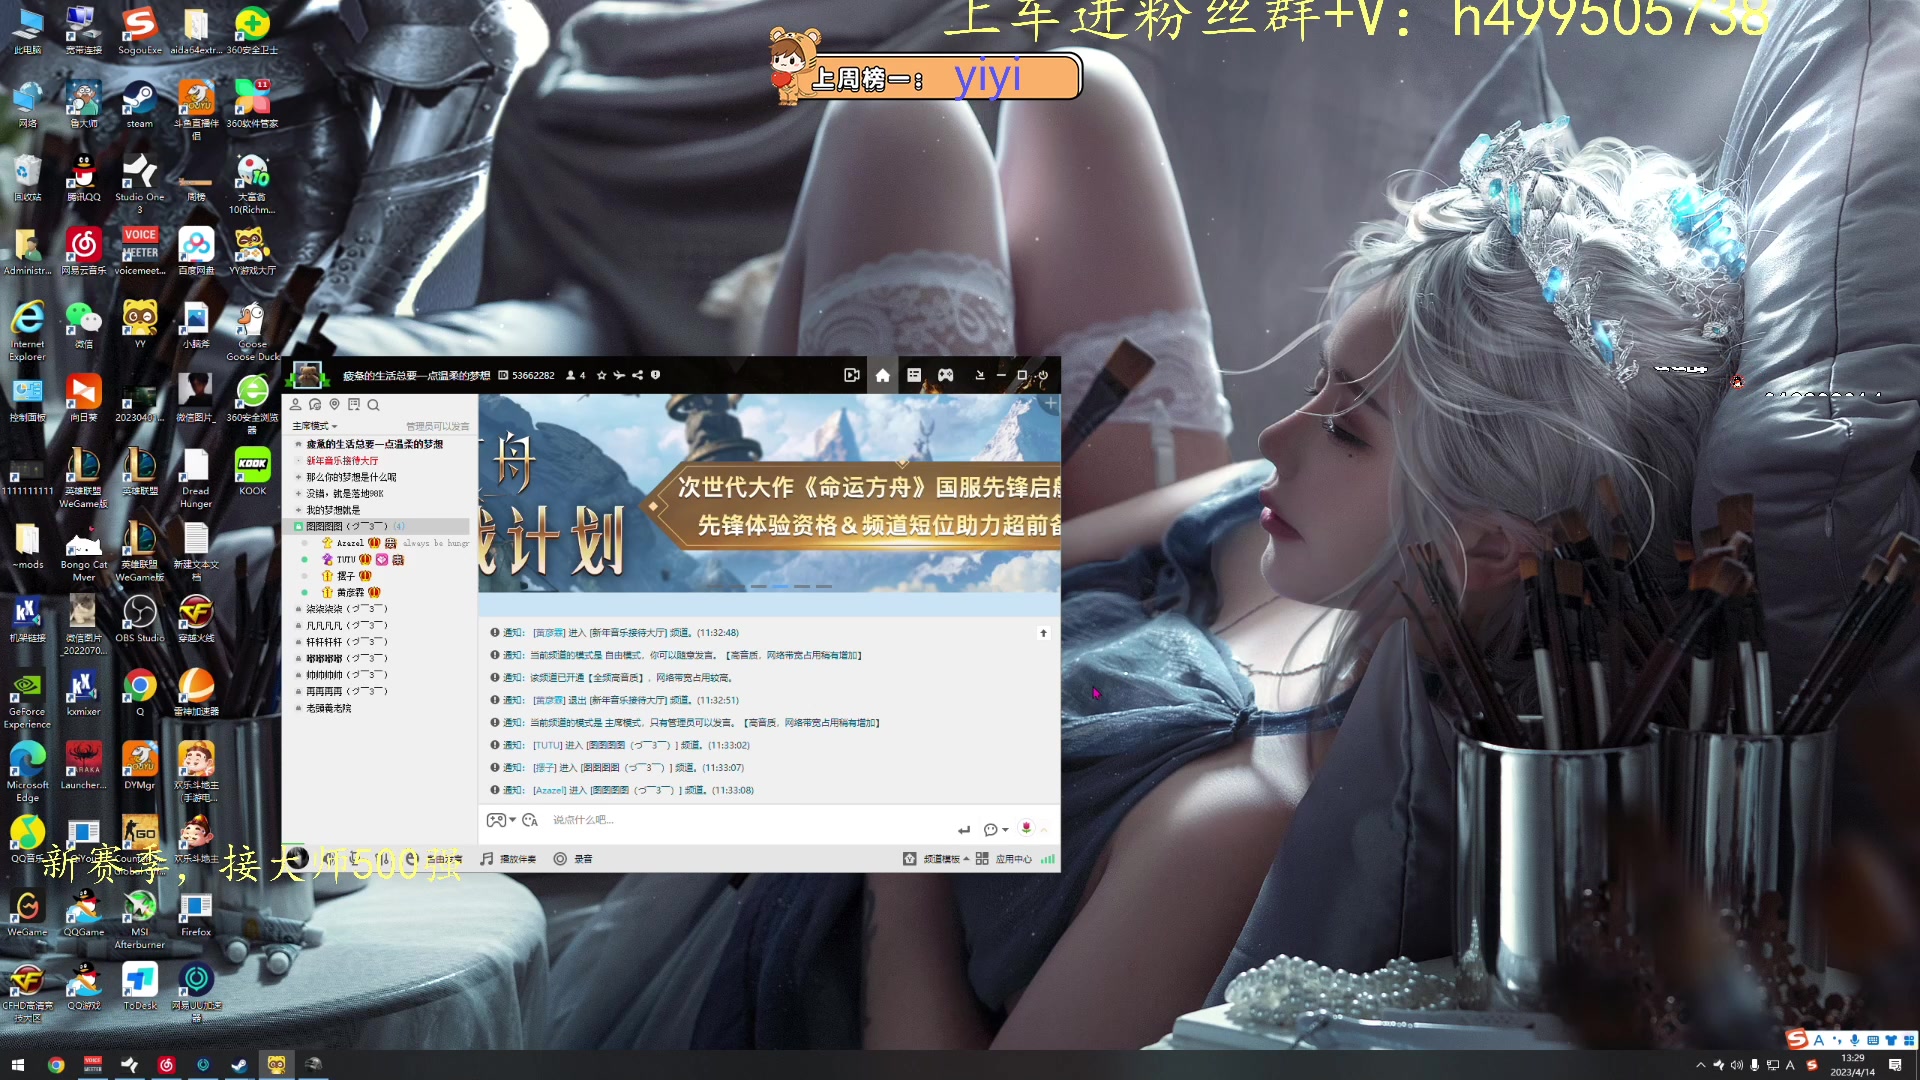Open Steam desktop shortcut
The width and height of the screenshot is (1920, 1080).
click(x=139, y=106)
